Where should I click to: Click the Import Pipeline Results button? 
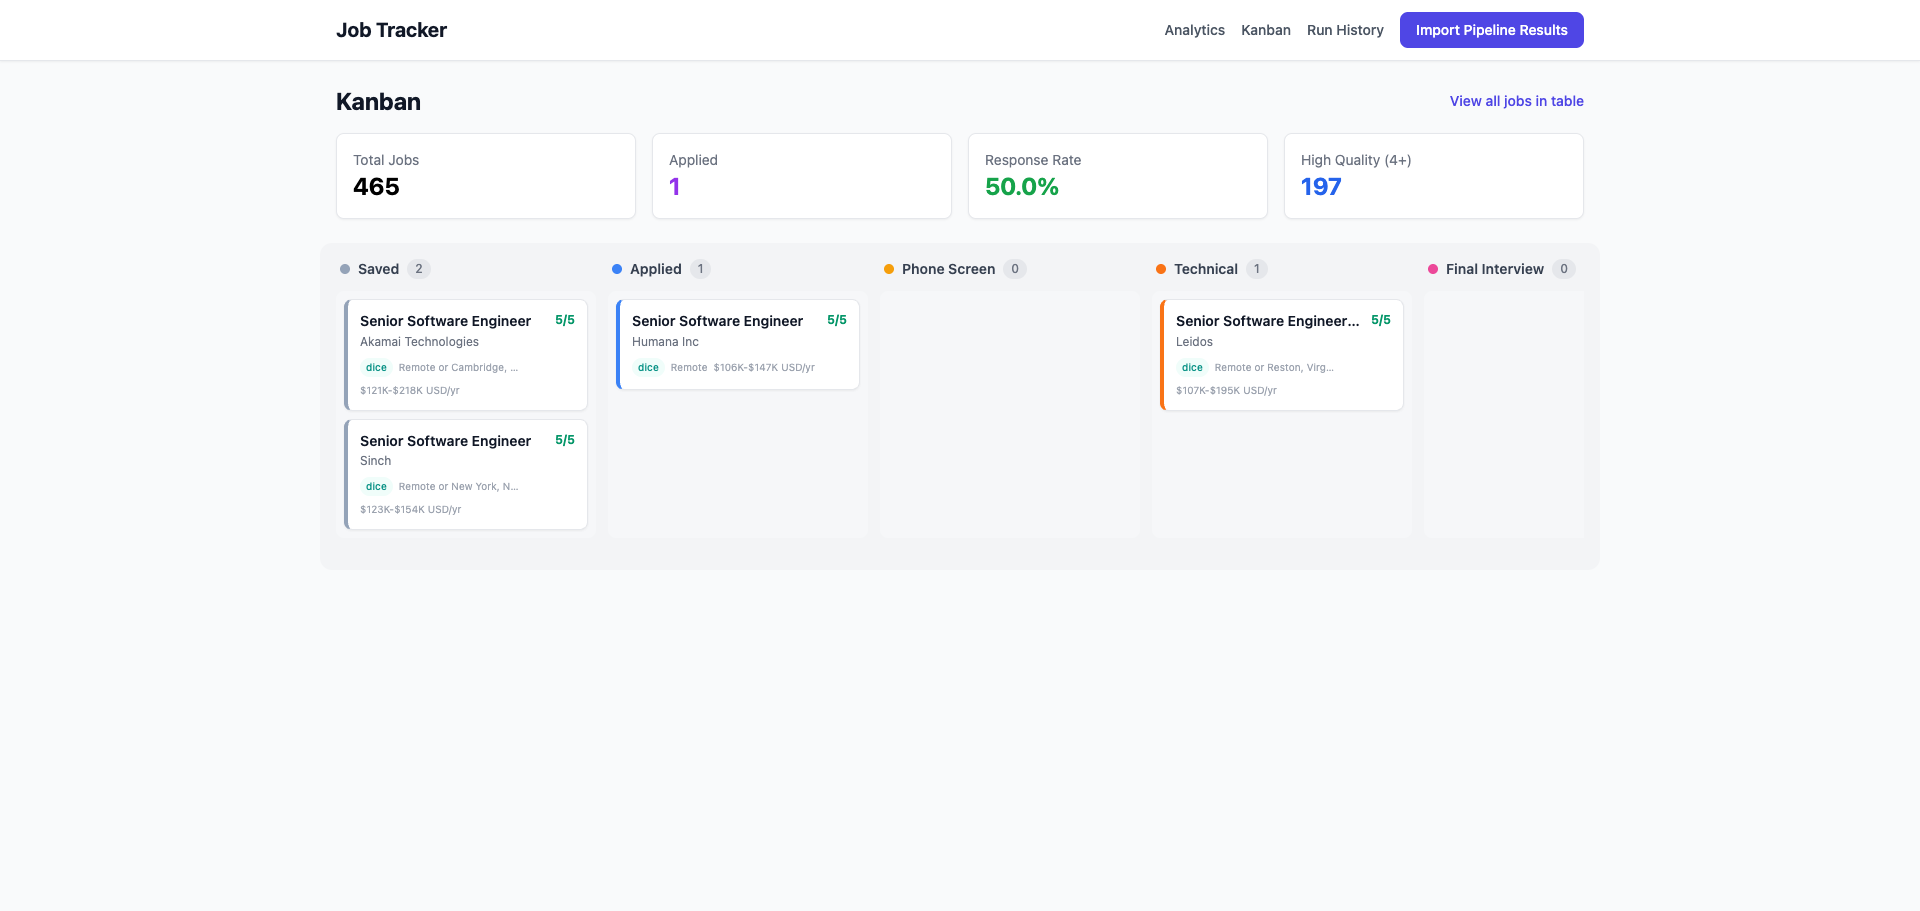tap(1491, 30)
